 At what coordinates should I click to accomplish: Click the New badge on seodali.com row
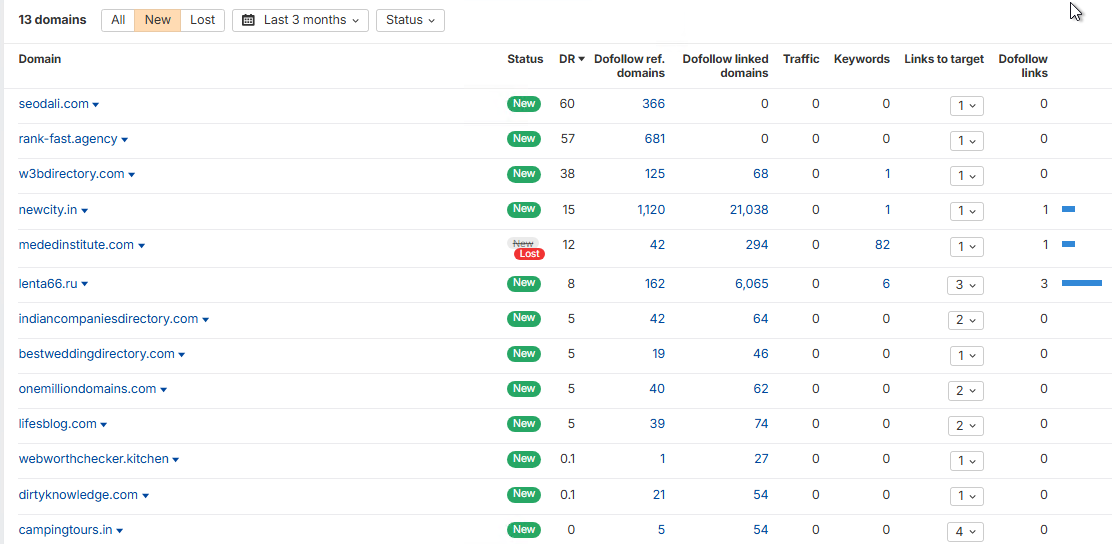(523, 104)
